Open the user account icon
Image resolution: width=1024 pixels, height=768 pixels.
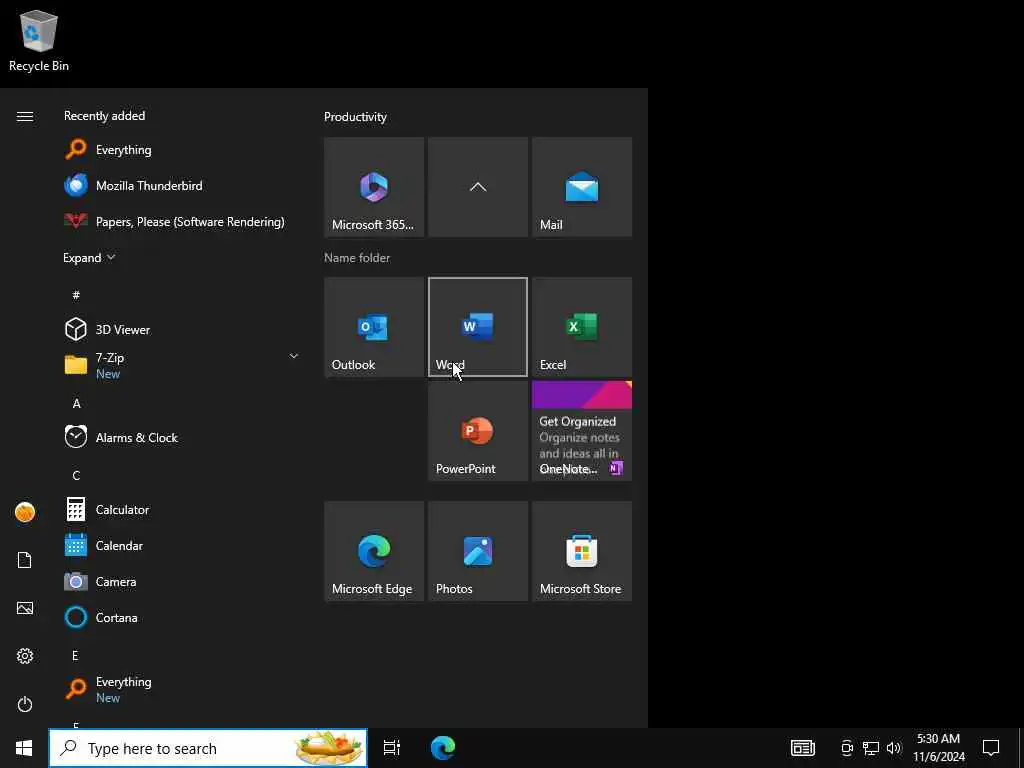point(25,512)
